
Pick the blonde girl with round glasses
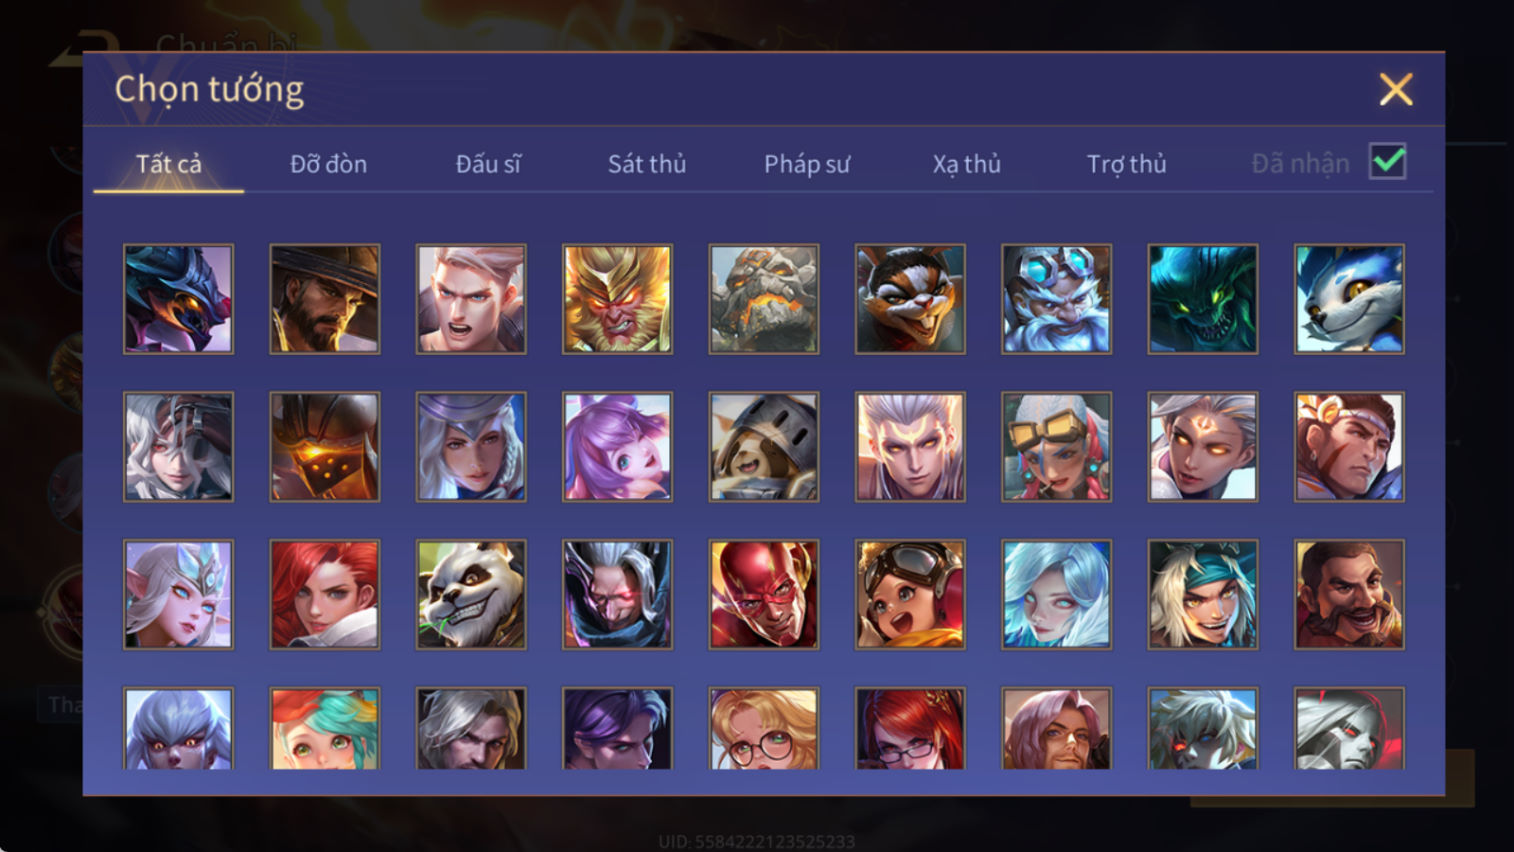764,728
